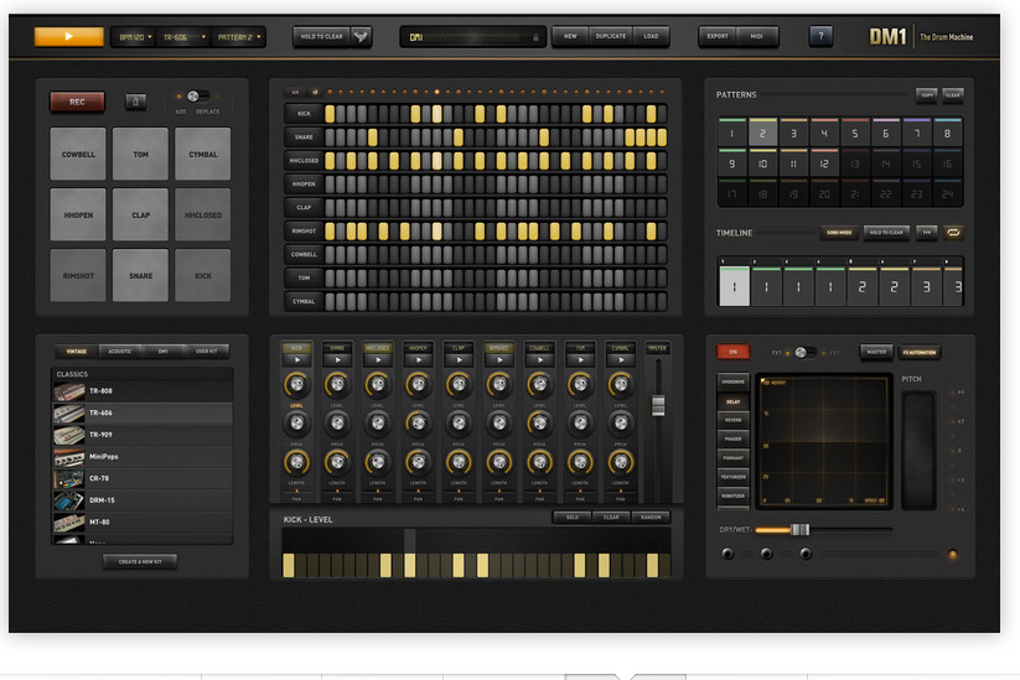
Task: Flip the FX1/FX2 selector switch
Action: click(x=805, y=352)
